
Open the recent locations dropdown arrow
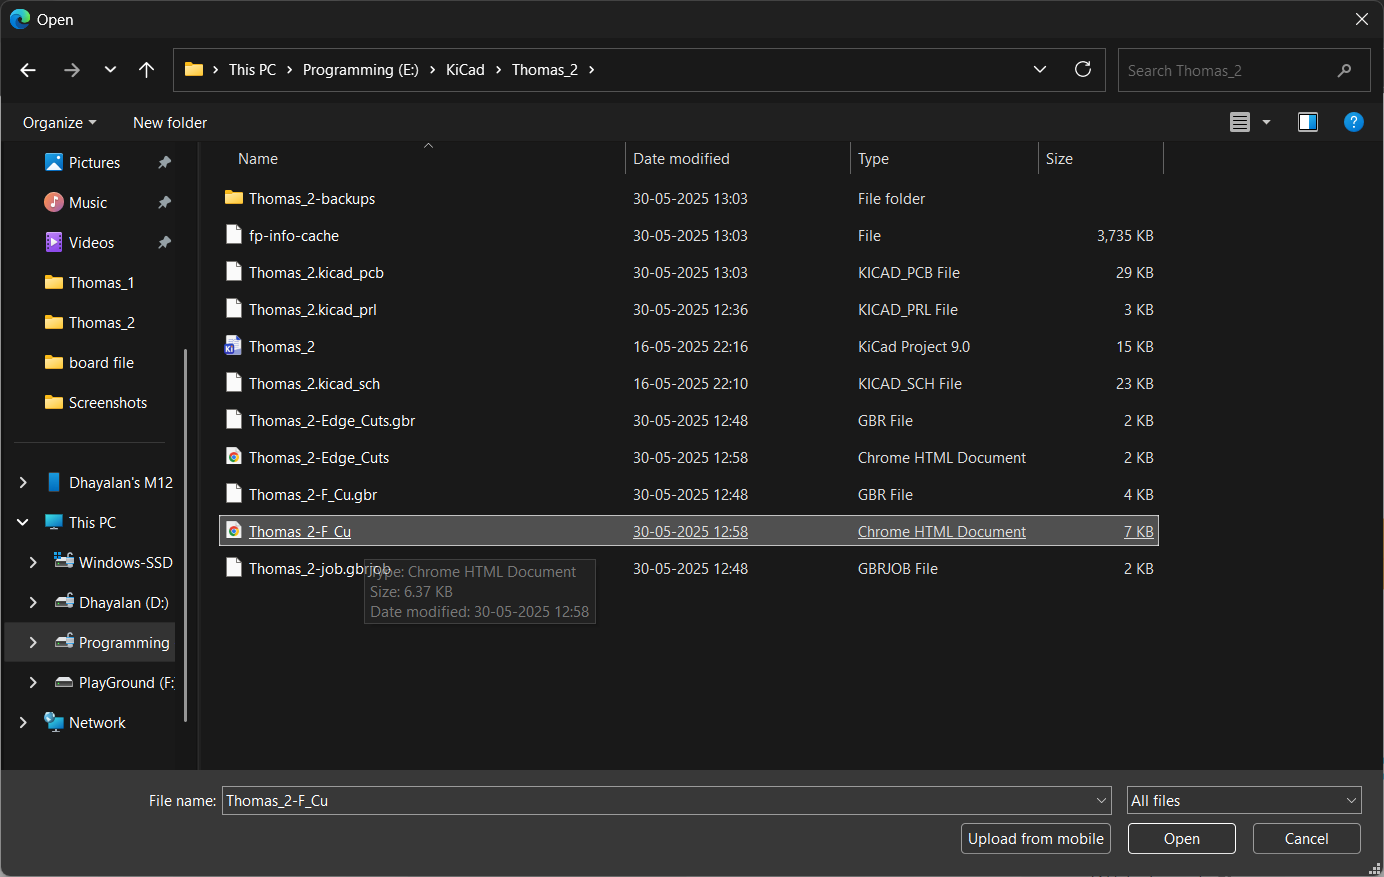tap(110, 70)
